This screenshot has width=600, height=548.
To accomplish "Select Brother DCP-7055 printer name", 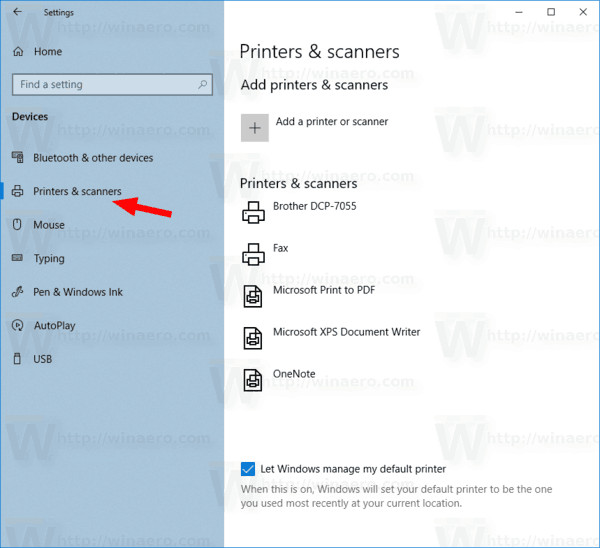I will click(315, 206).
